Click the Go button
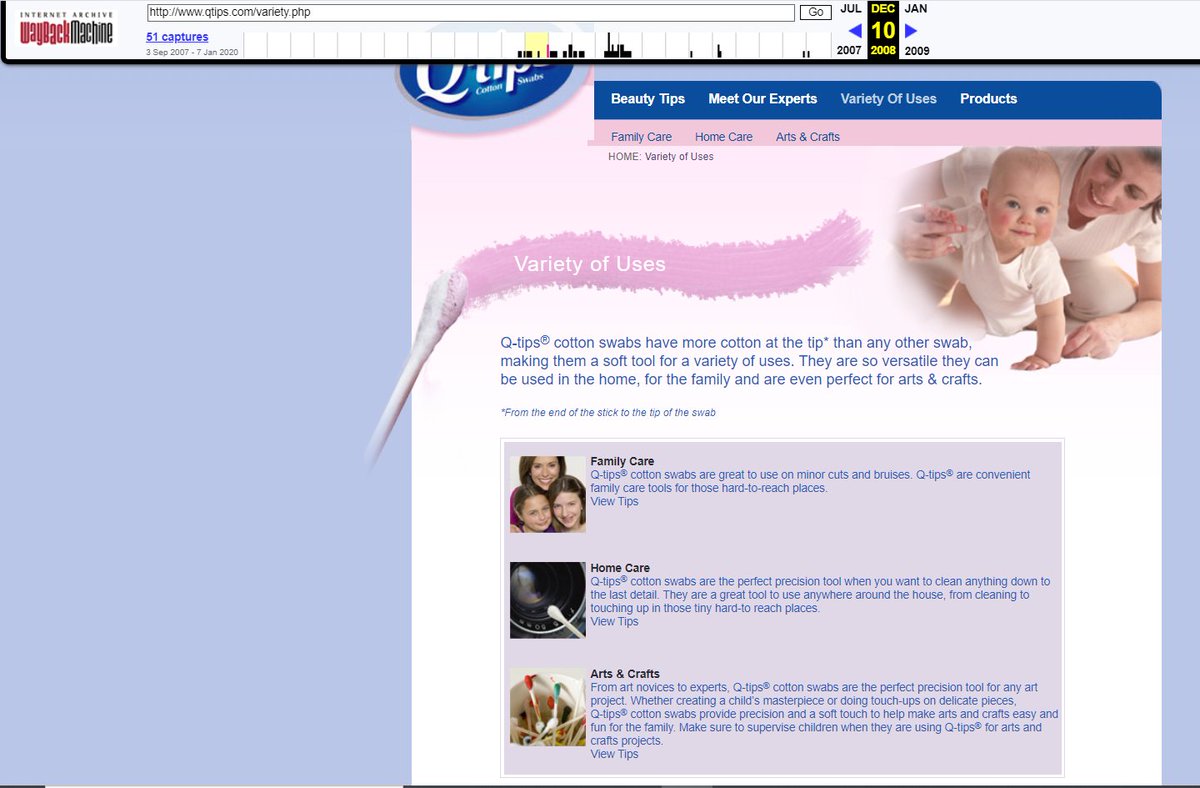This screenshot has height=788, width=1200. pyautogui.click(x=815, y=12)
